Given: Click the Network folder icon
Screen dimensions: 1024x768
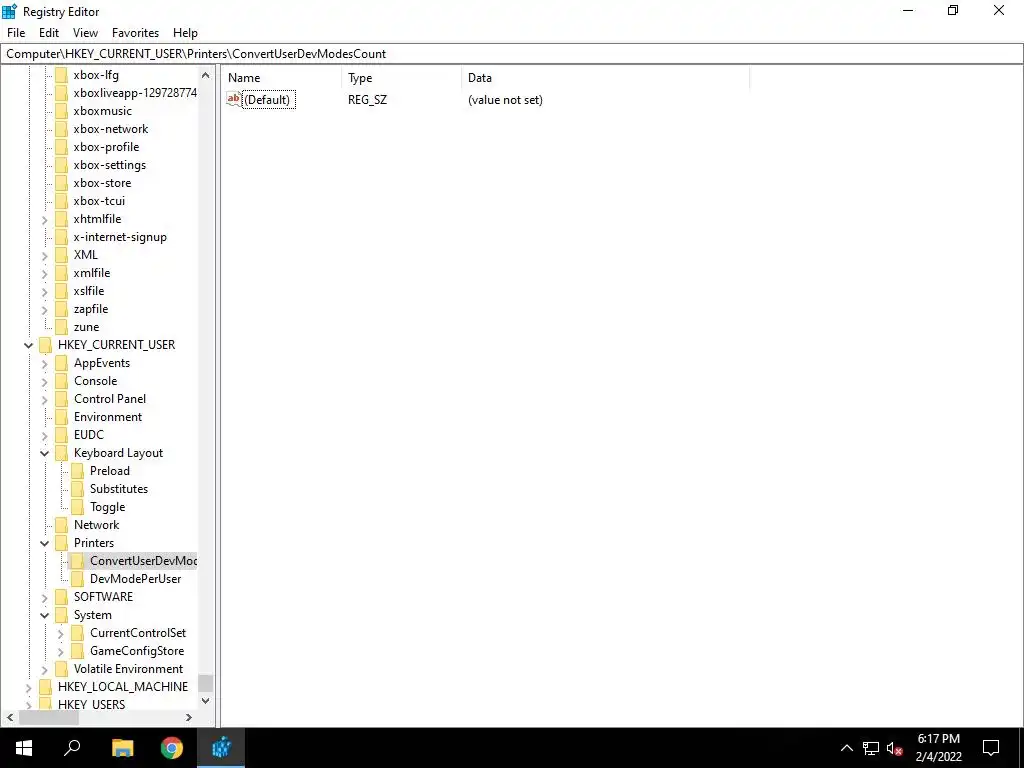Looking at the screenshot, I should coord(61,525).
